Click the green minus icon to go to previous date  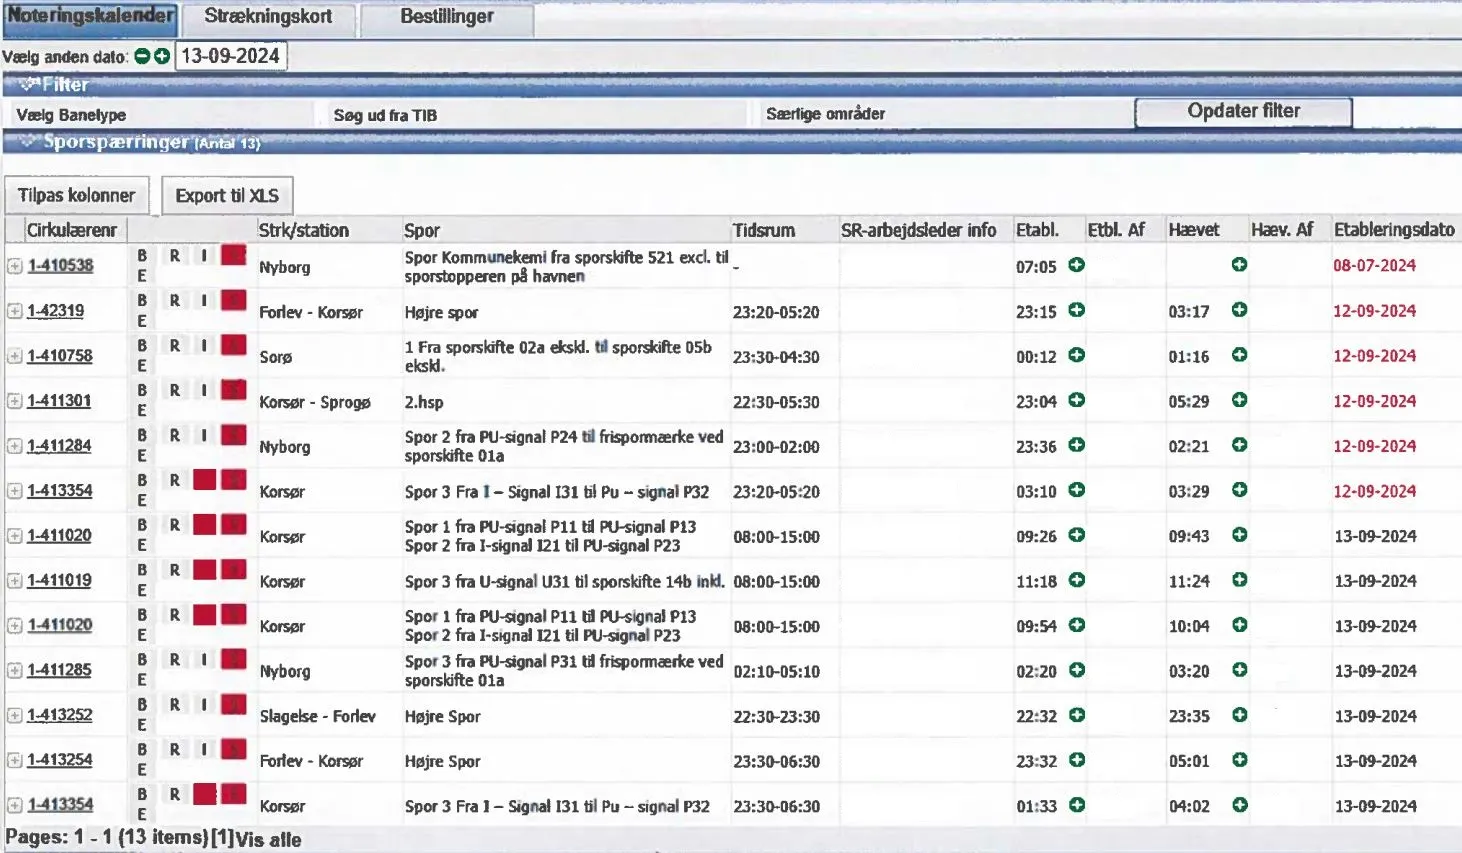point(142,57)
